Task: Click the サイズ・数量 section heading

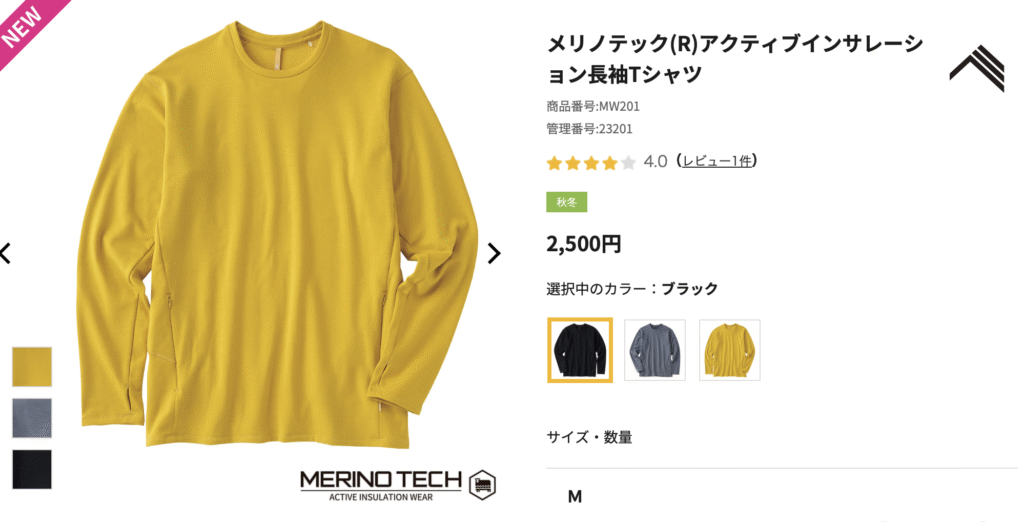Action: 589,437
